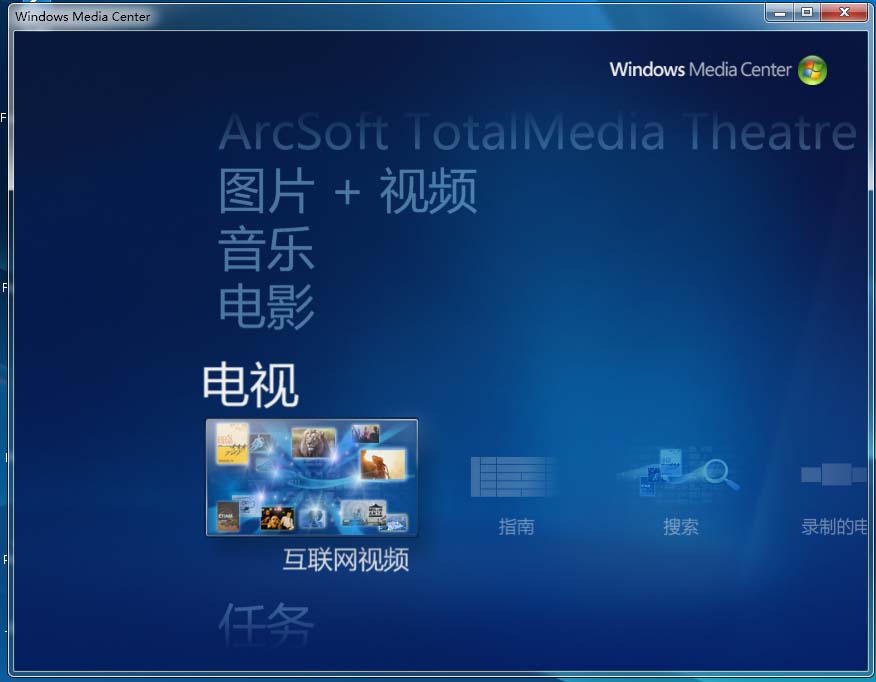Click the Windows Media Center title bar text
Image resolution: width=876 pixels, height=682 pixels.
tap(83, 17)
